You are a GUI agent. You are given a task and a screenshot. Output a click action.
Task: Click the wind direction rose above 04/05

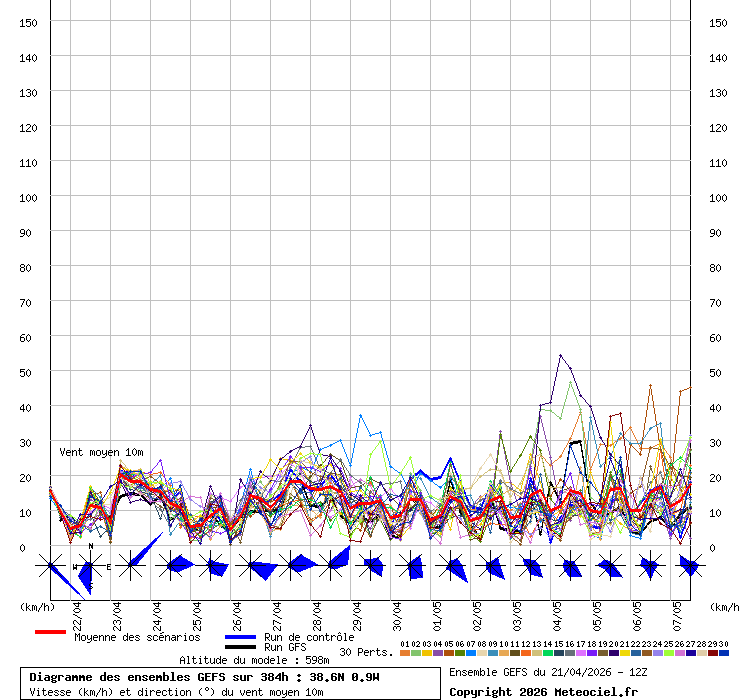(569, 567)
